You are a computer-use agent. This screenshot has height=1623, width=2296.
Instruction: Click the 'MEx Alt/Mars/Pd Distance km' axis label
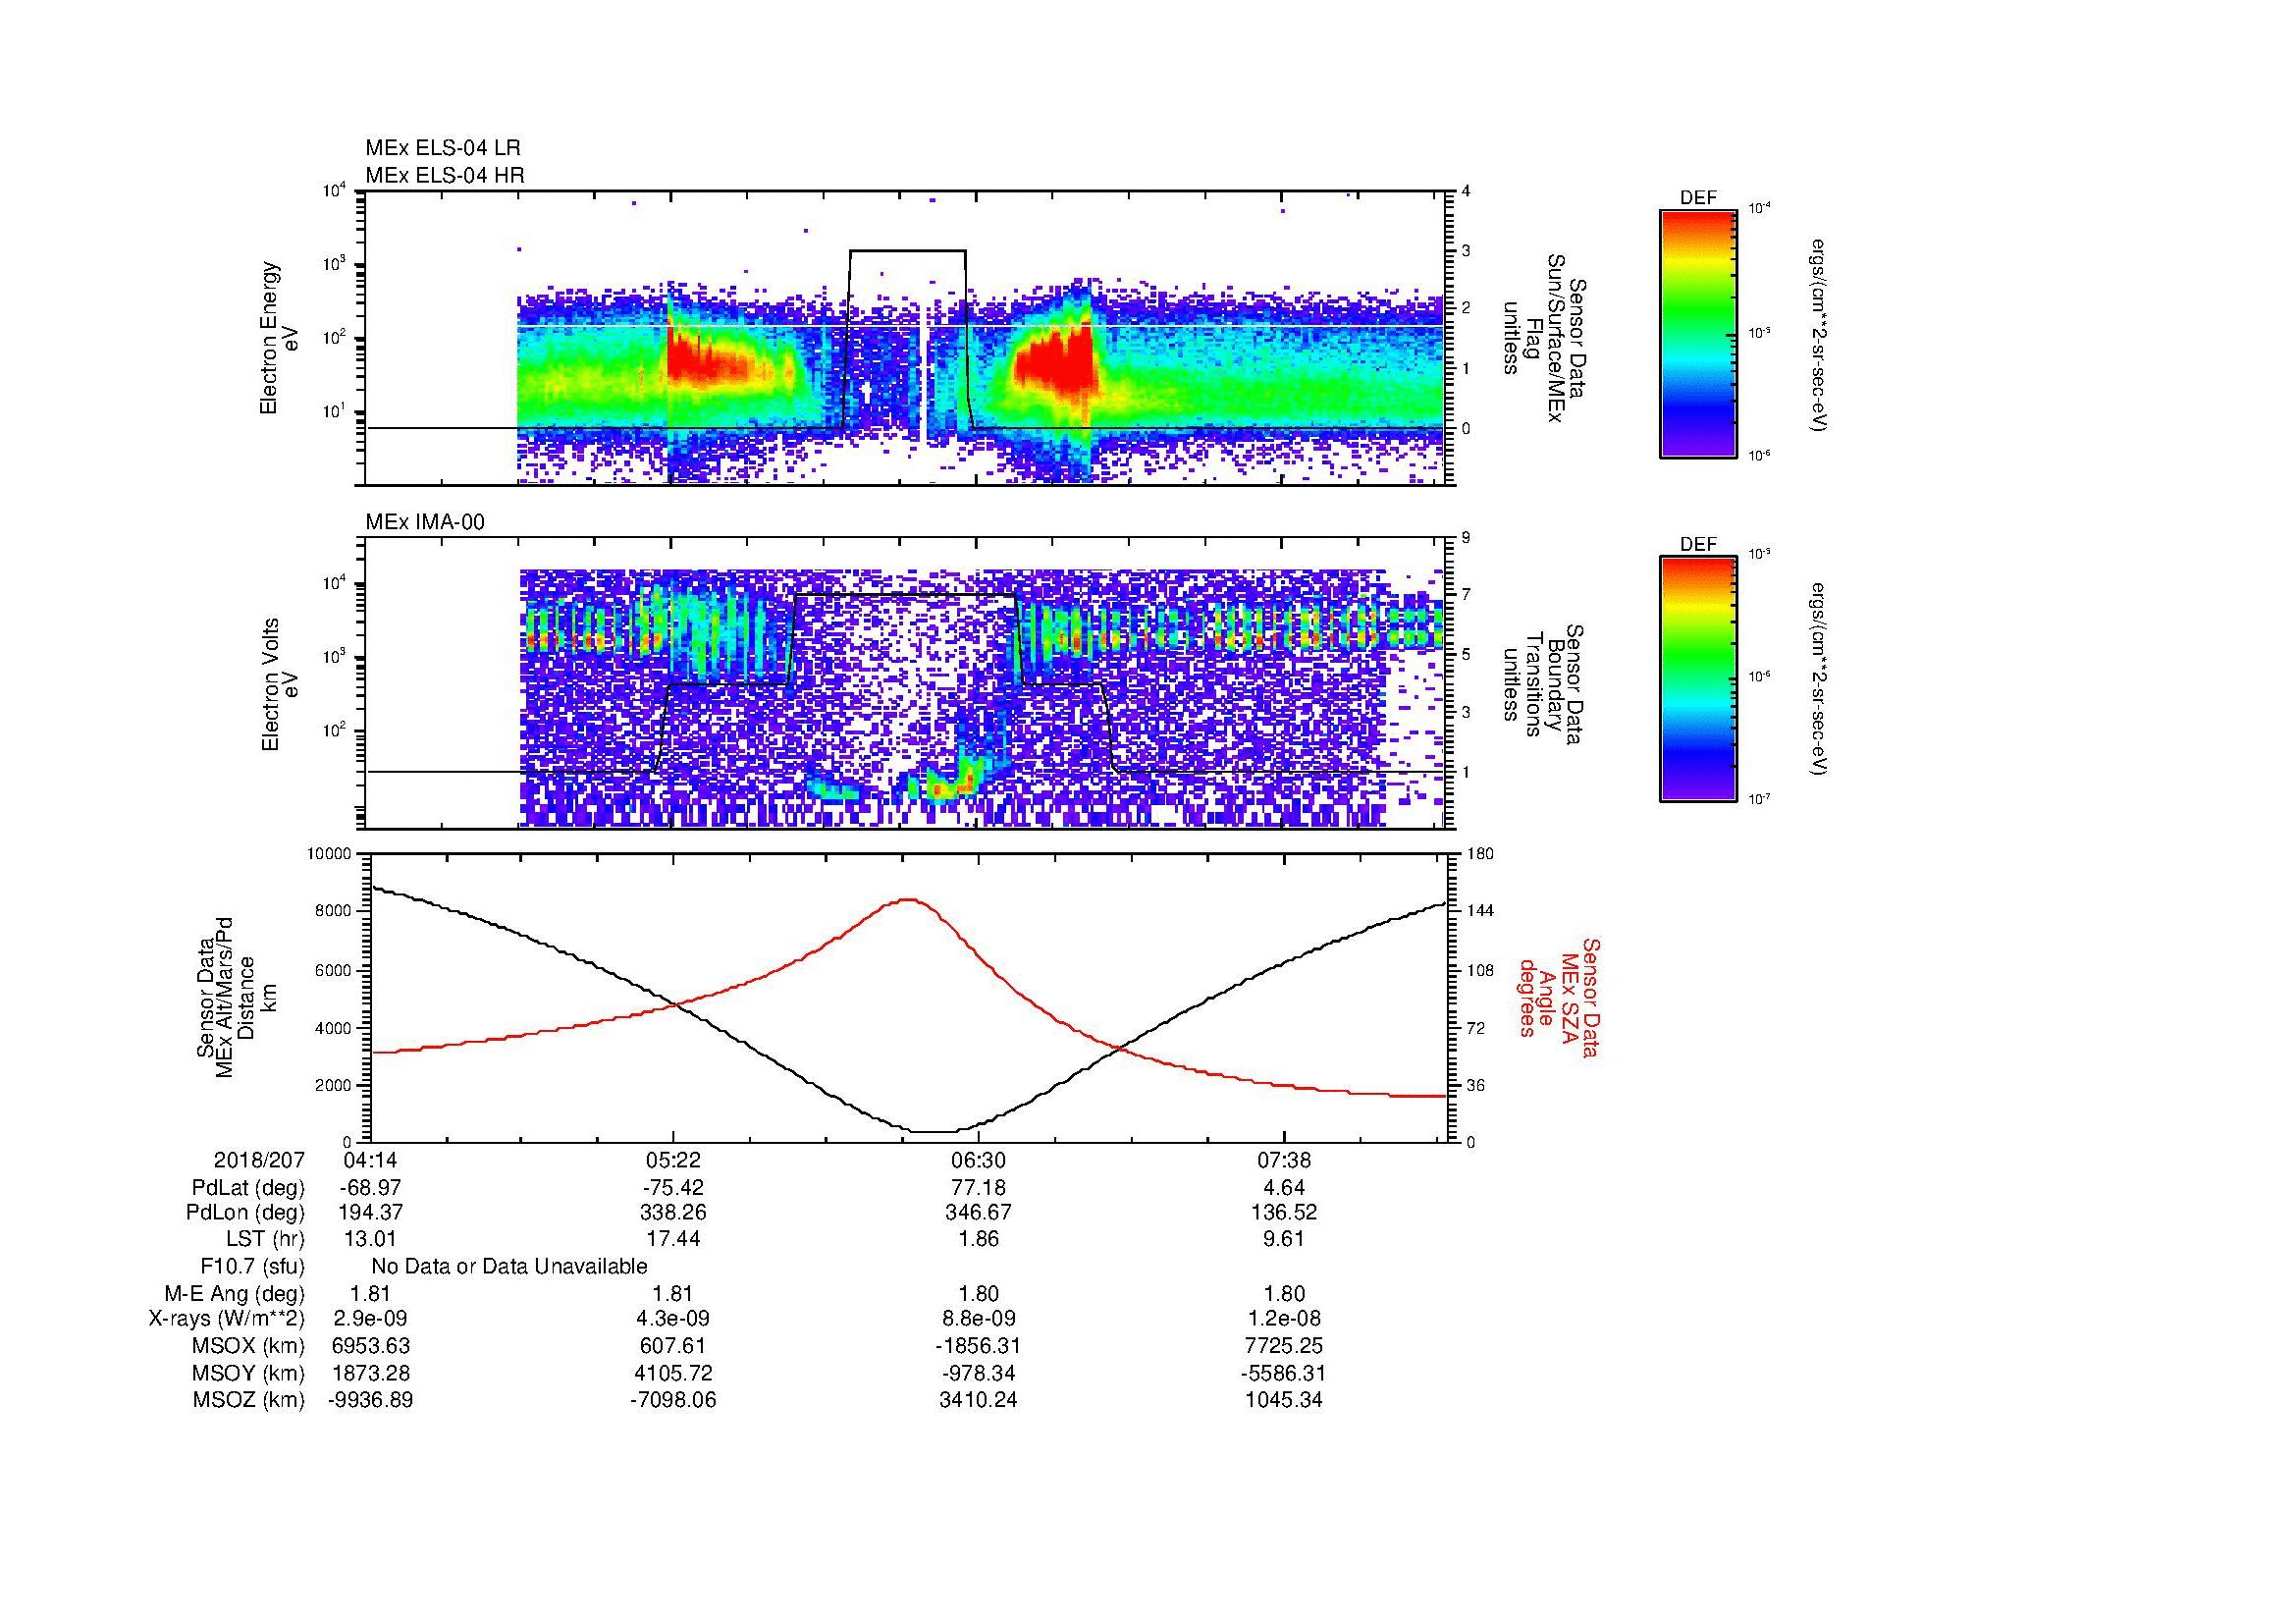pos(236,998)
